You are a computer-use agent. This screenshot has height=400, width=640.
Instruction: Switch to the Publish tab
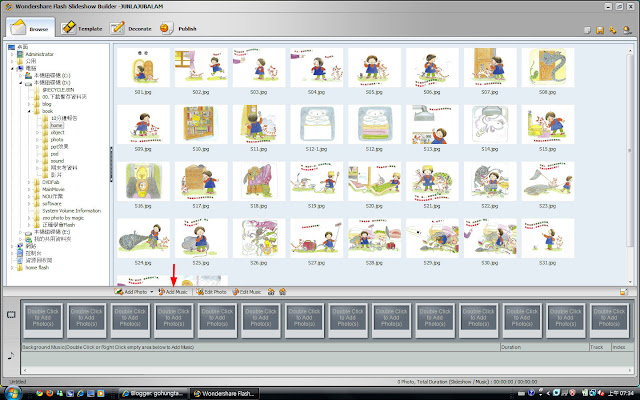coord(178,28)
